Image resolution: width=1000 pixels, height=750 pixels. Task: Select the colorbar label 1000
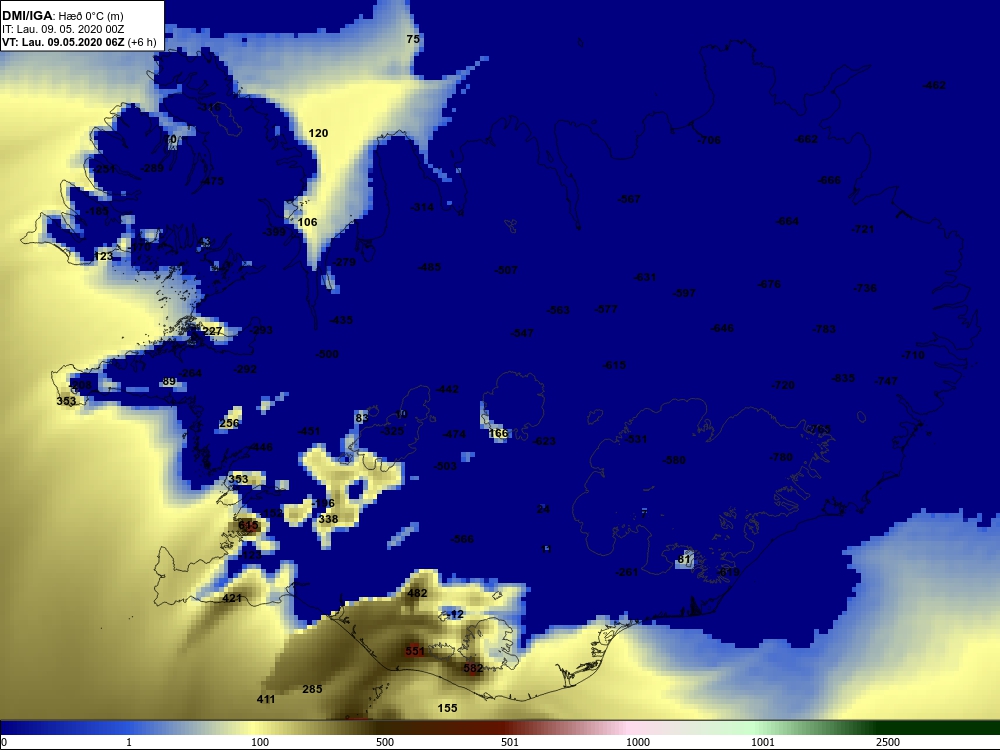point(638,742)
